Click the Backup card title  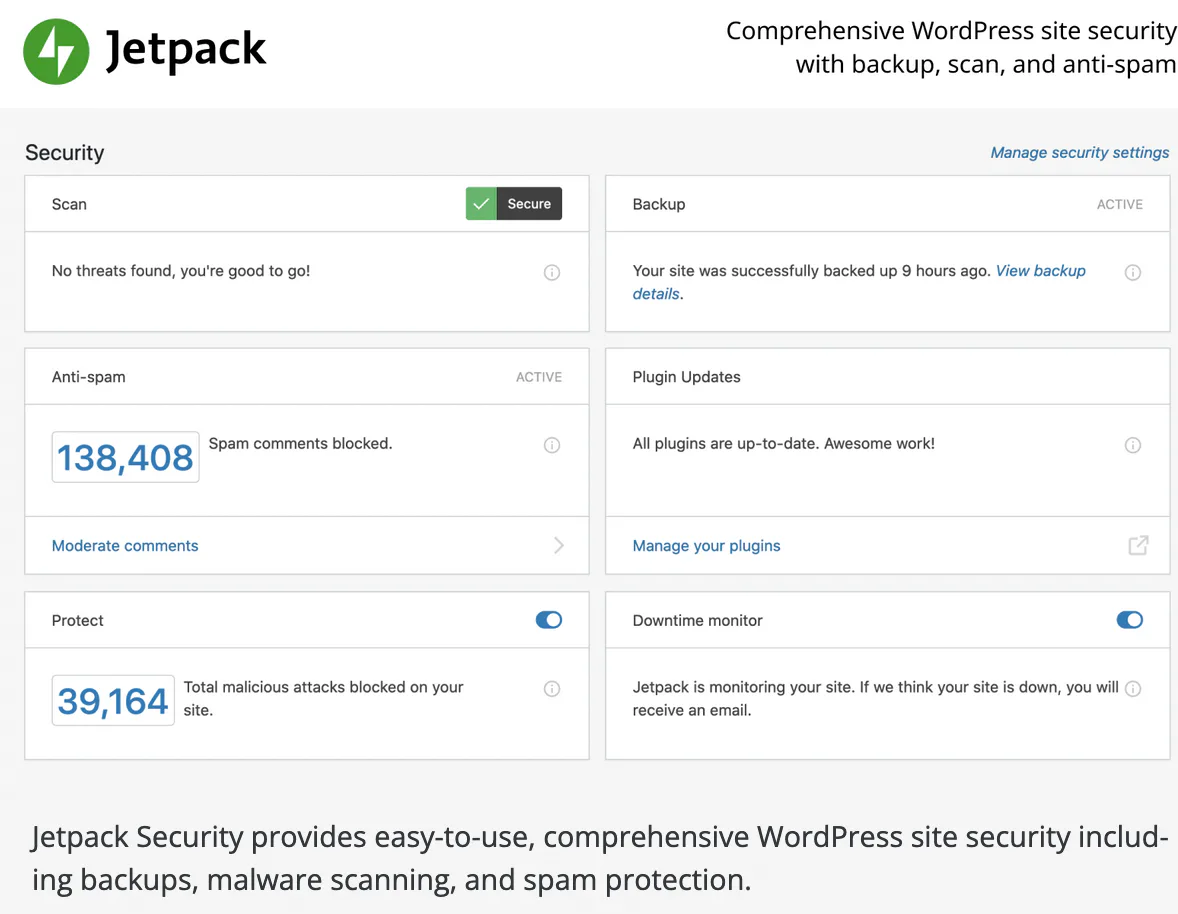(x=659, y=204)
